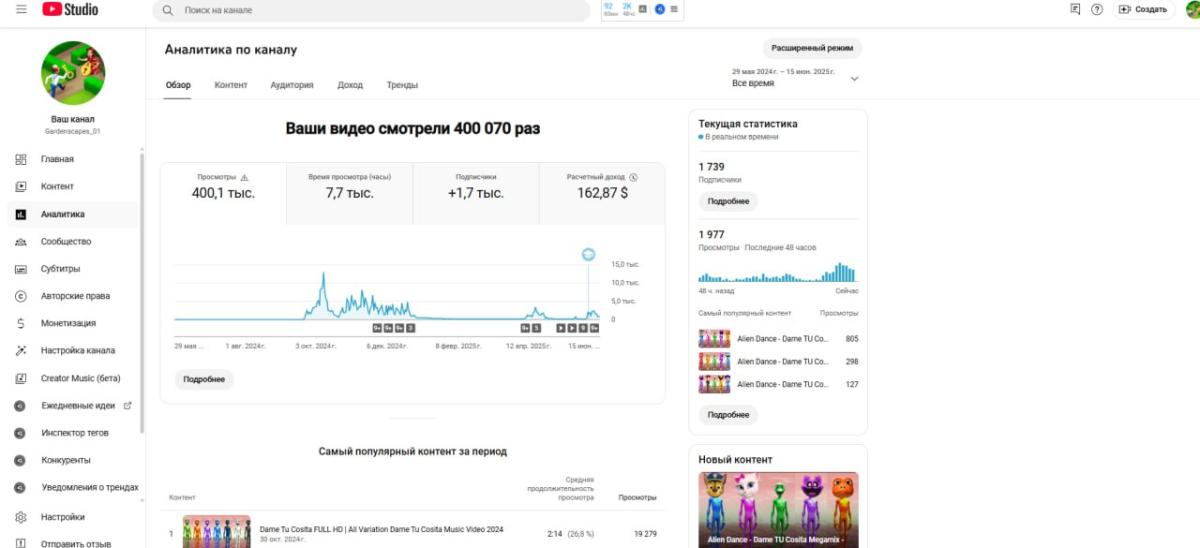1200x548 pixels.
Task: Click the Конкуренты sidebar icon
Action: 21,460
